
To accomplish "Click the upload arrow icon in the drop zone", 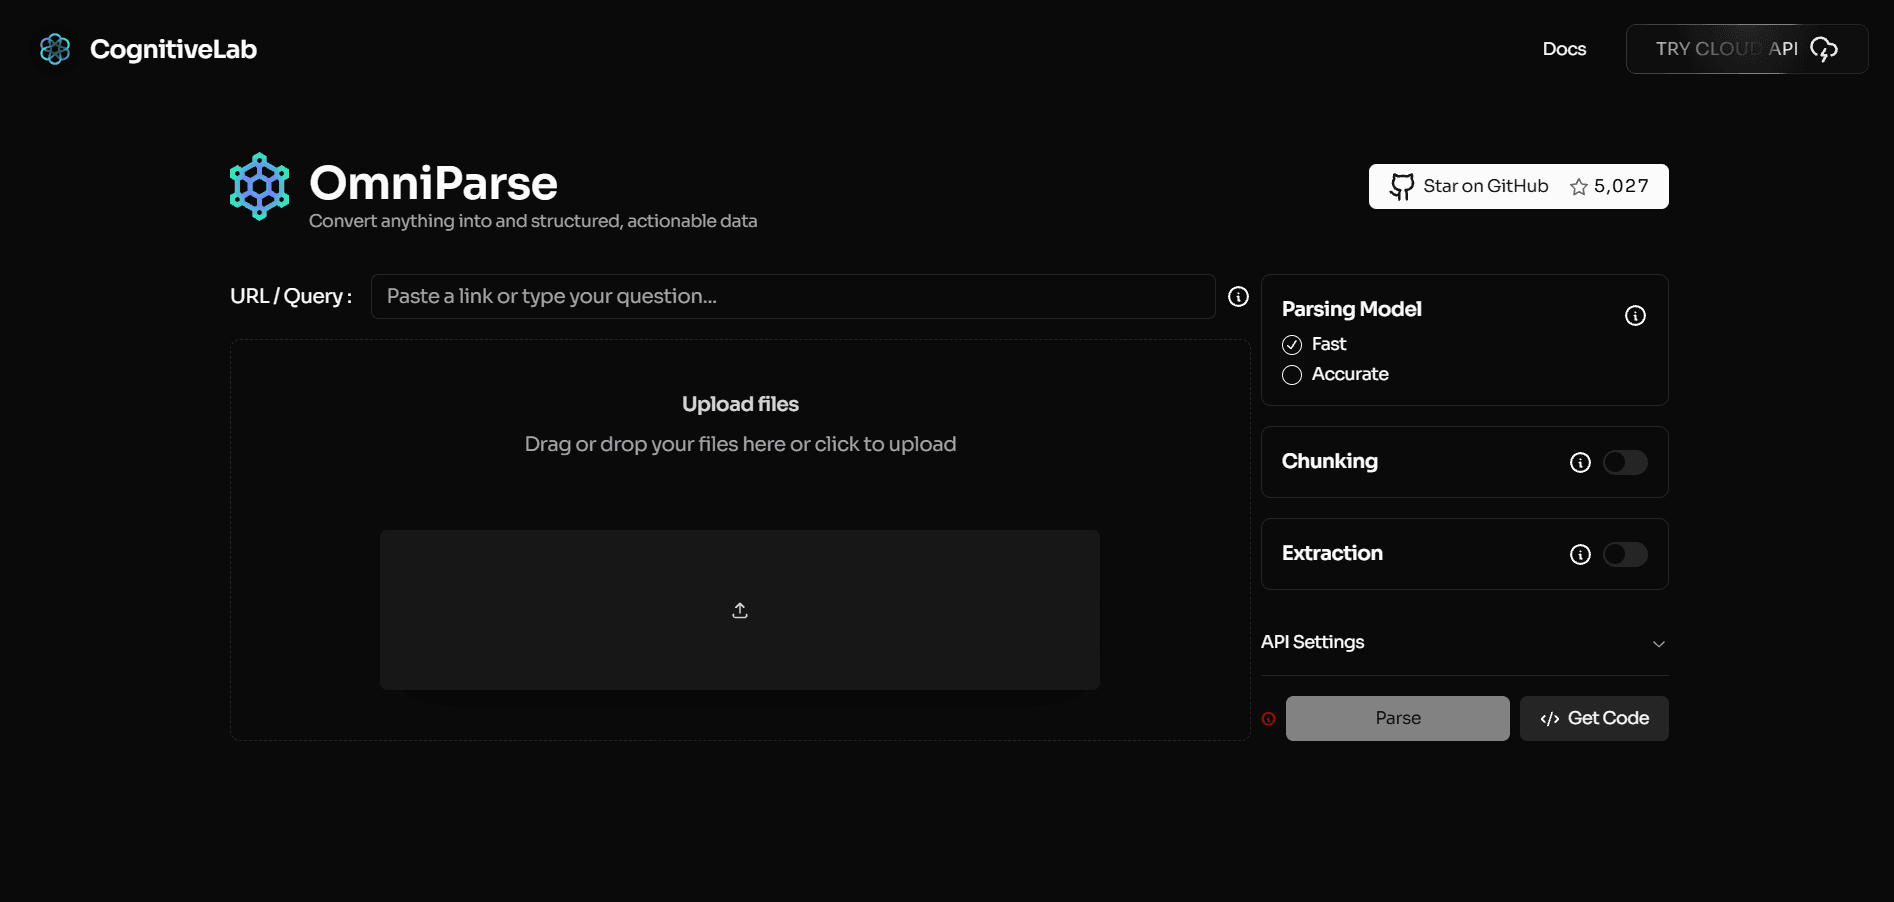I will [740, 609].
